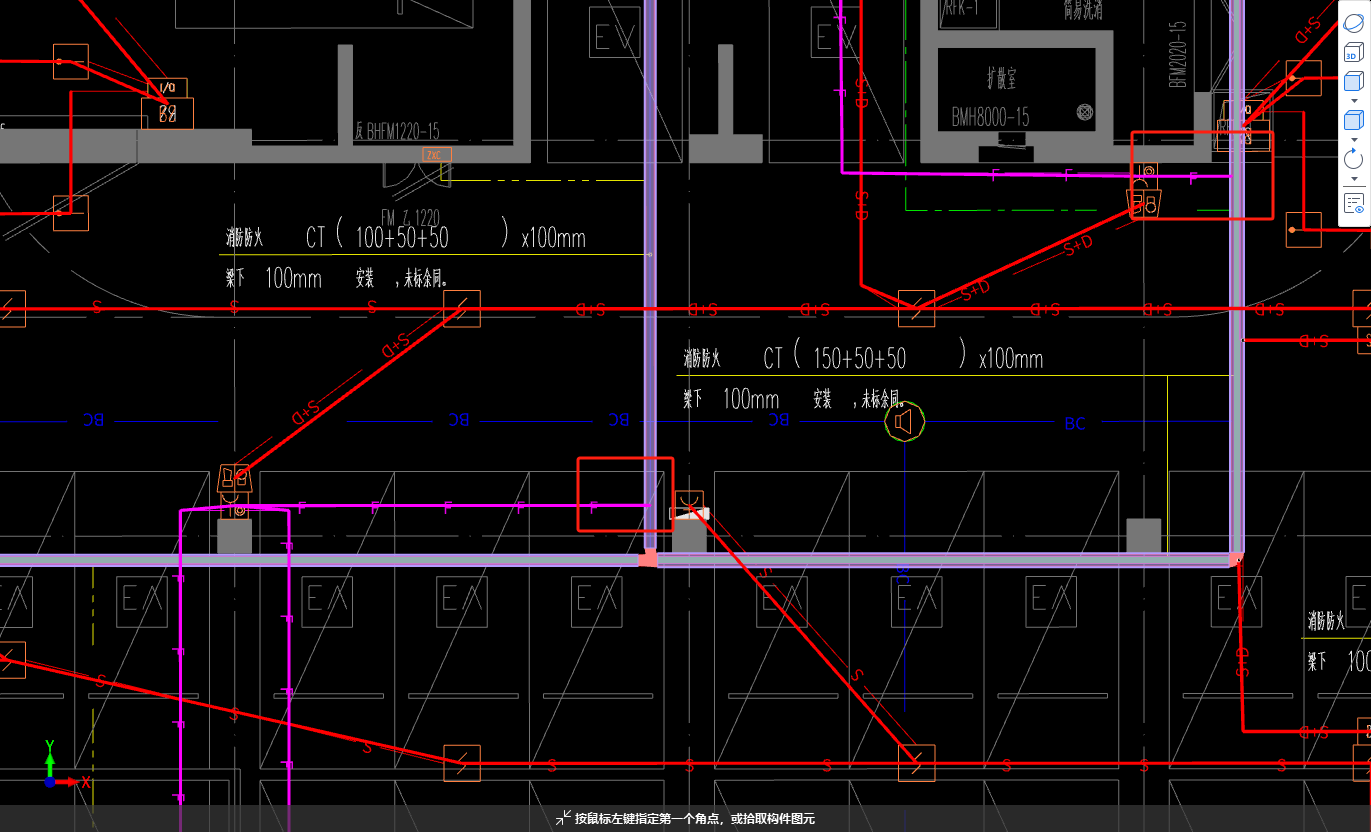Open dropdown beneath the rotate icon
Screen dimensions: 1371x832
click(1354, 179)
